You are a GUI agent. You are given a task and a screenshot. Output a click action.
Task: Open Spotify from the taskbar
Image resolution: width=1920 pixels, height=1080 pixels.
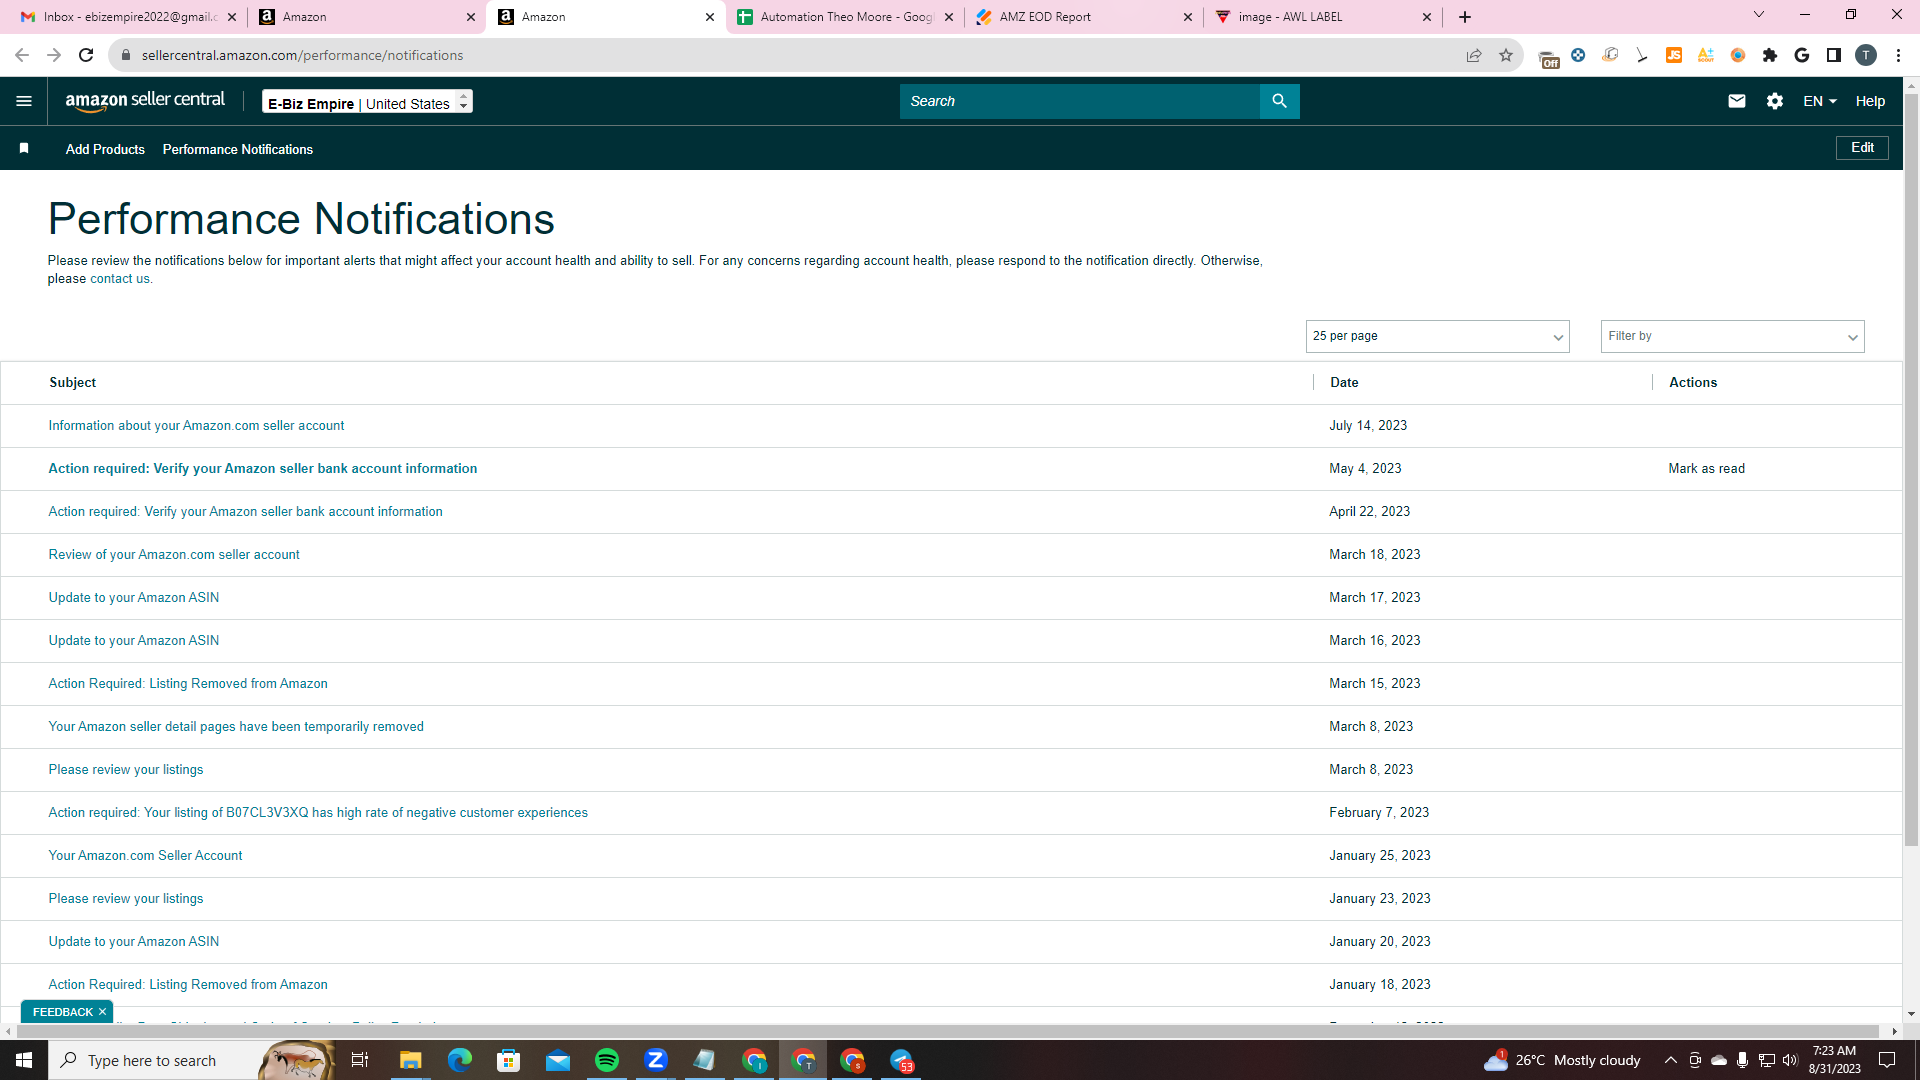tap(607, 1060)
